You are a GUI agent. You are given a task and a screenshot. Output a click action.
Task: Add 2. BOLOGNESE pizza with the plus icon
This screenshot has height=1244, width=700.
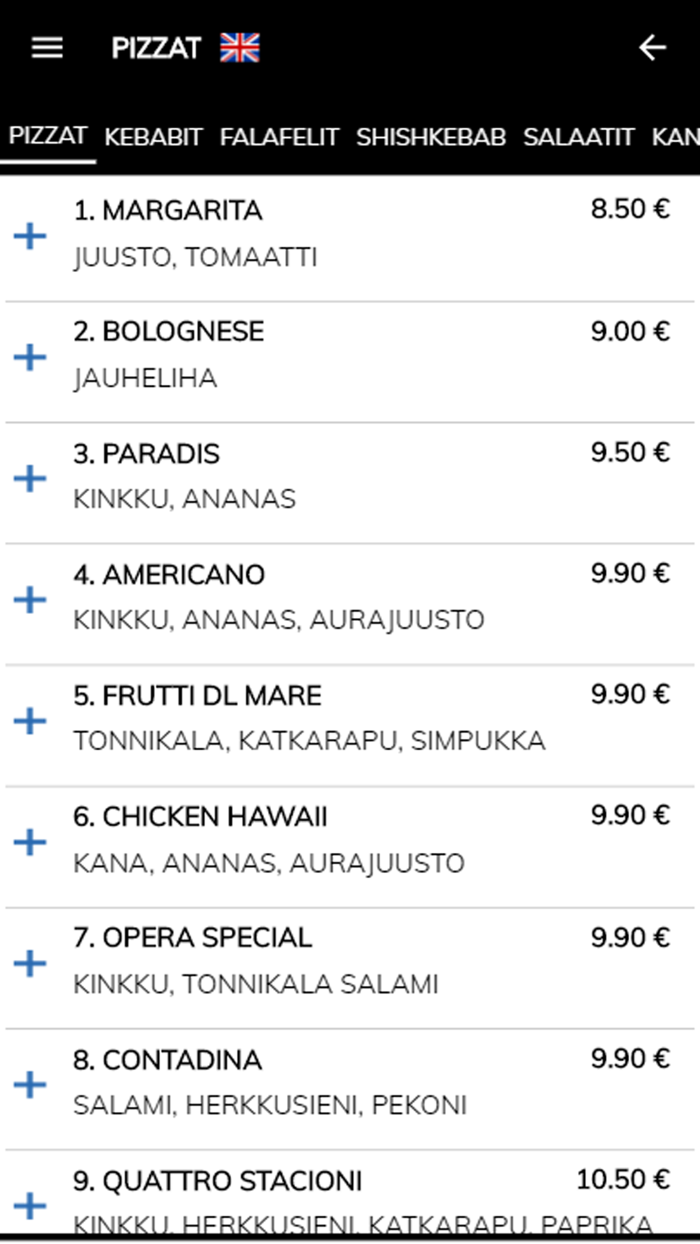[x=30, y=358]
